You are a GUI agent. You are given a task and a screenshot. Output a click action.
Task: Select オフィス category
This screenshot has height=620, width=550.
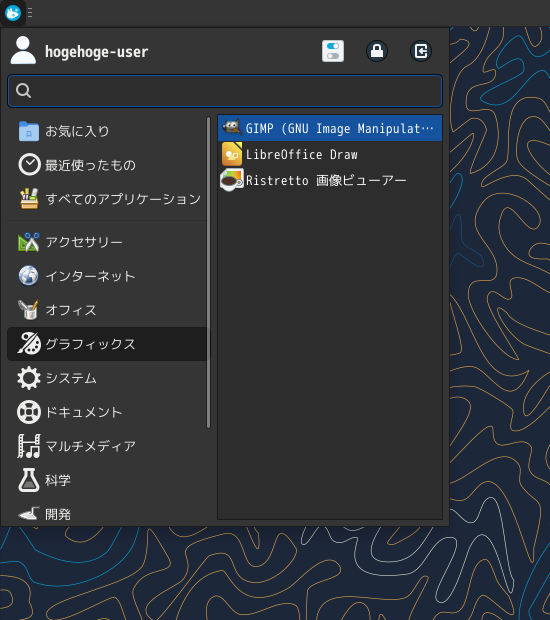click(x=107, y=310)
